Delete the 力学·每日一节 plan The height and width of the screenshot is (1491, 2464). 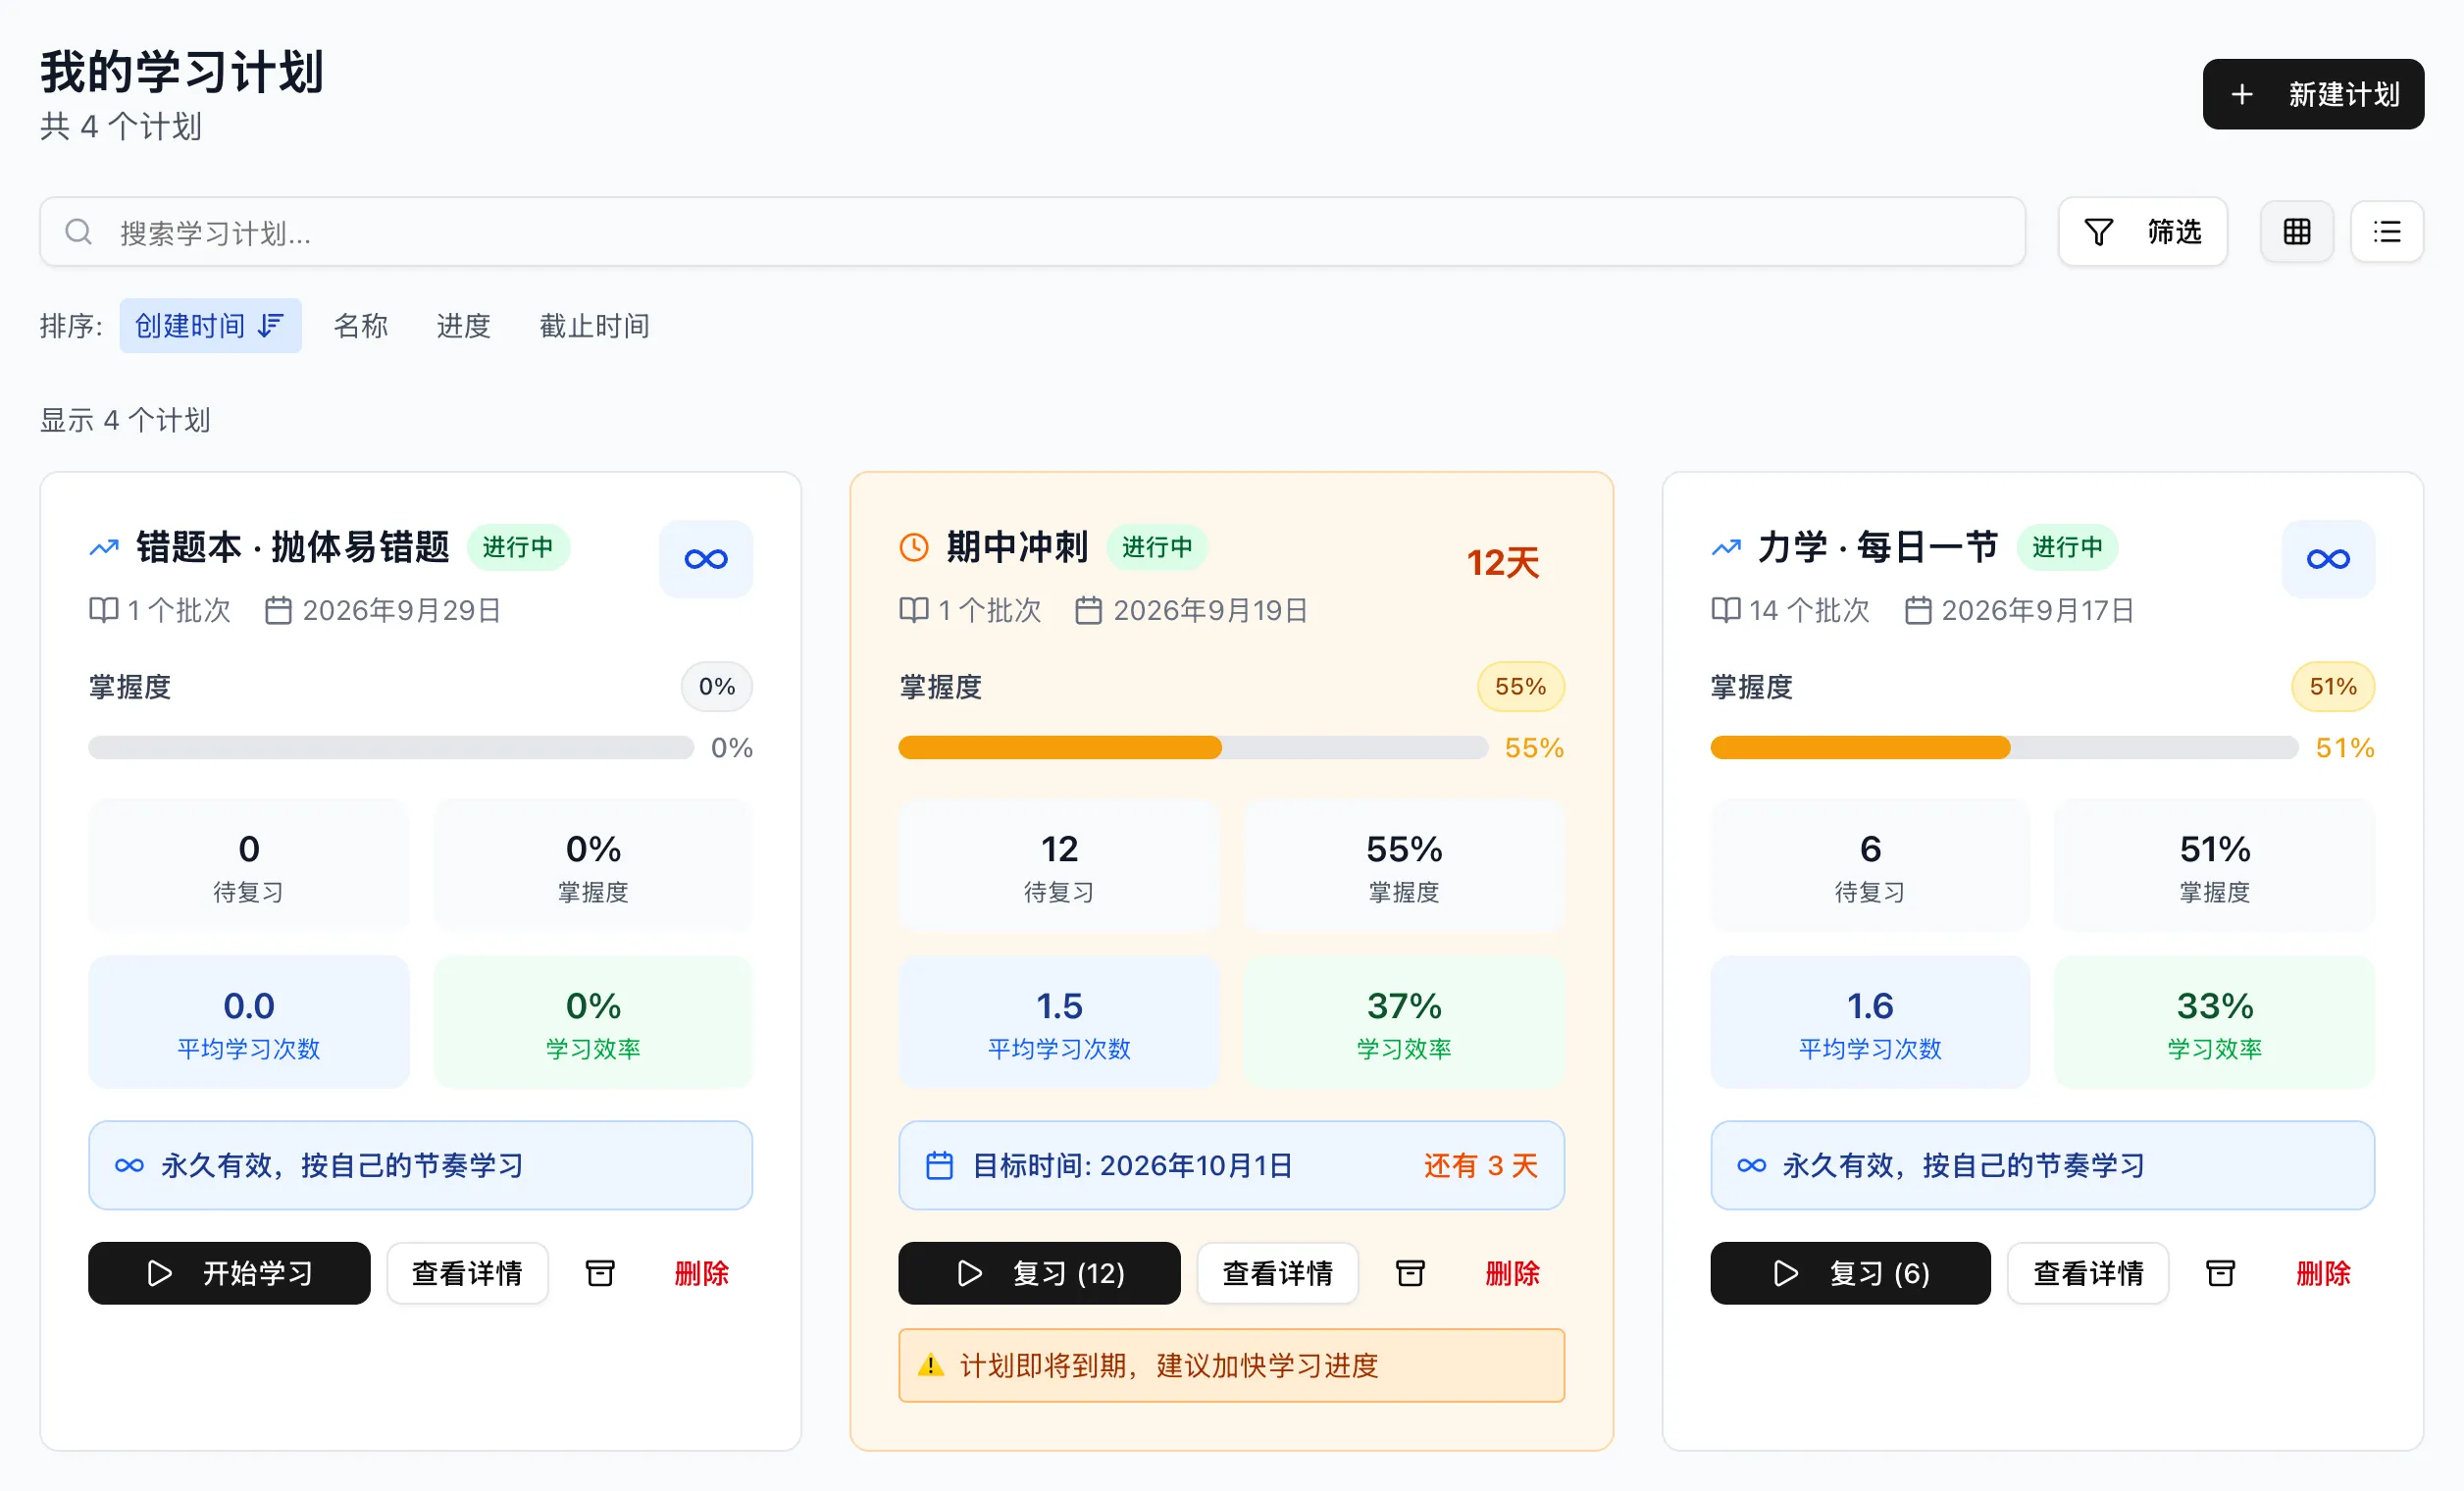pos(2322,1272)
